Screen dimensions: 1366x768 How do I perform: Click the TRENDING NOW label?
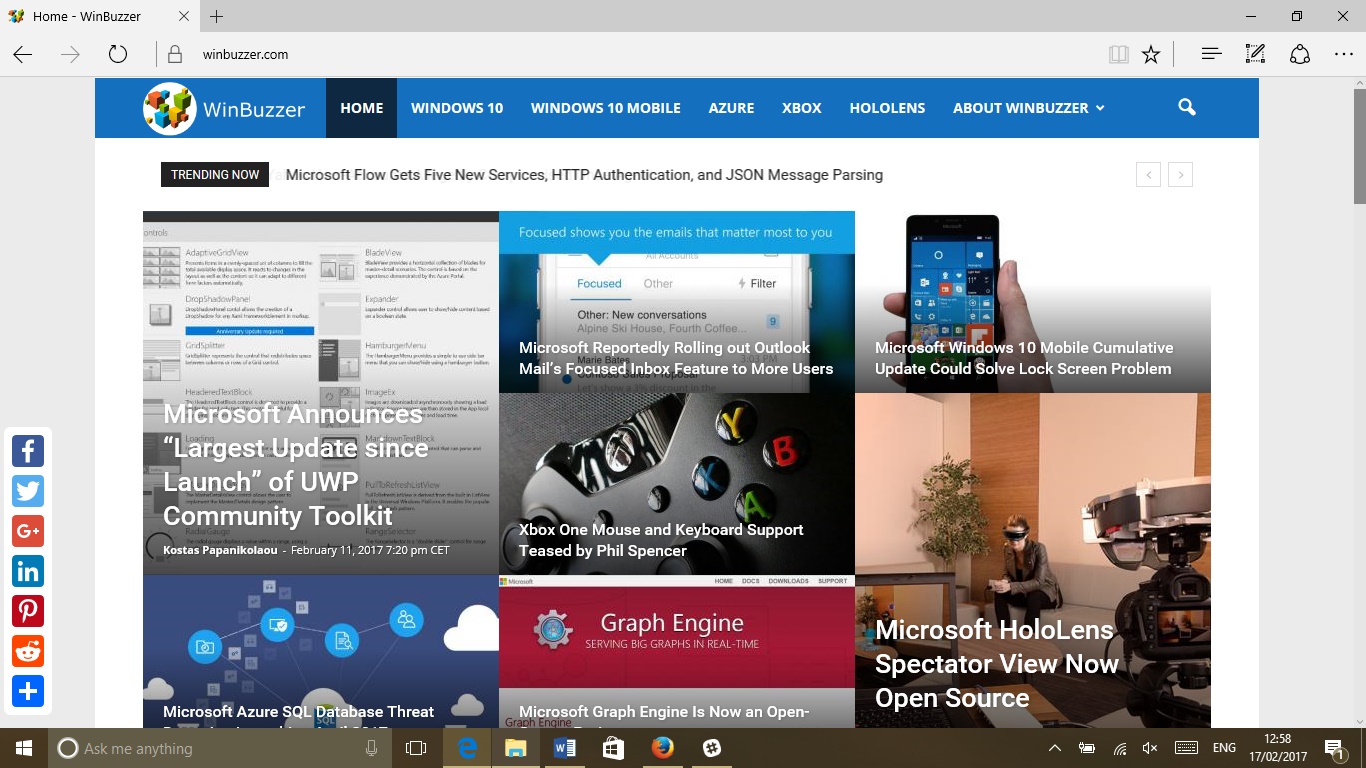[x=215, y=175]
